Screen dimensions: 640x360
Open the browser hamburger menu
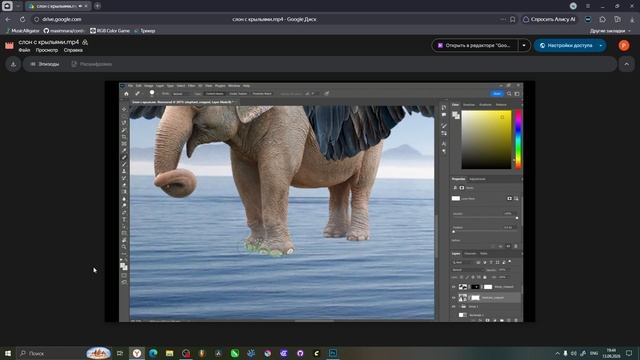click(x=588, y=6)
